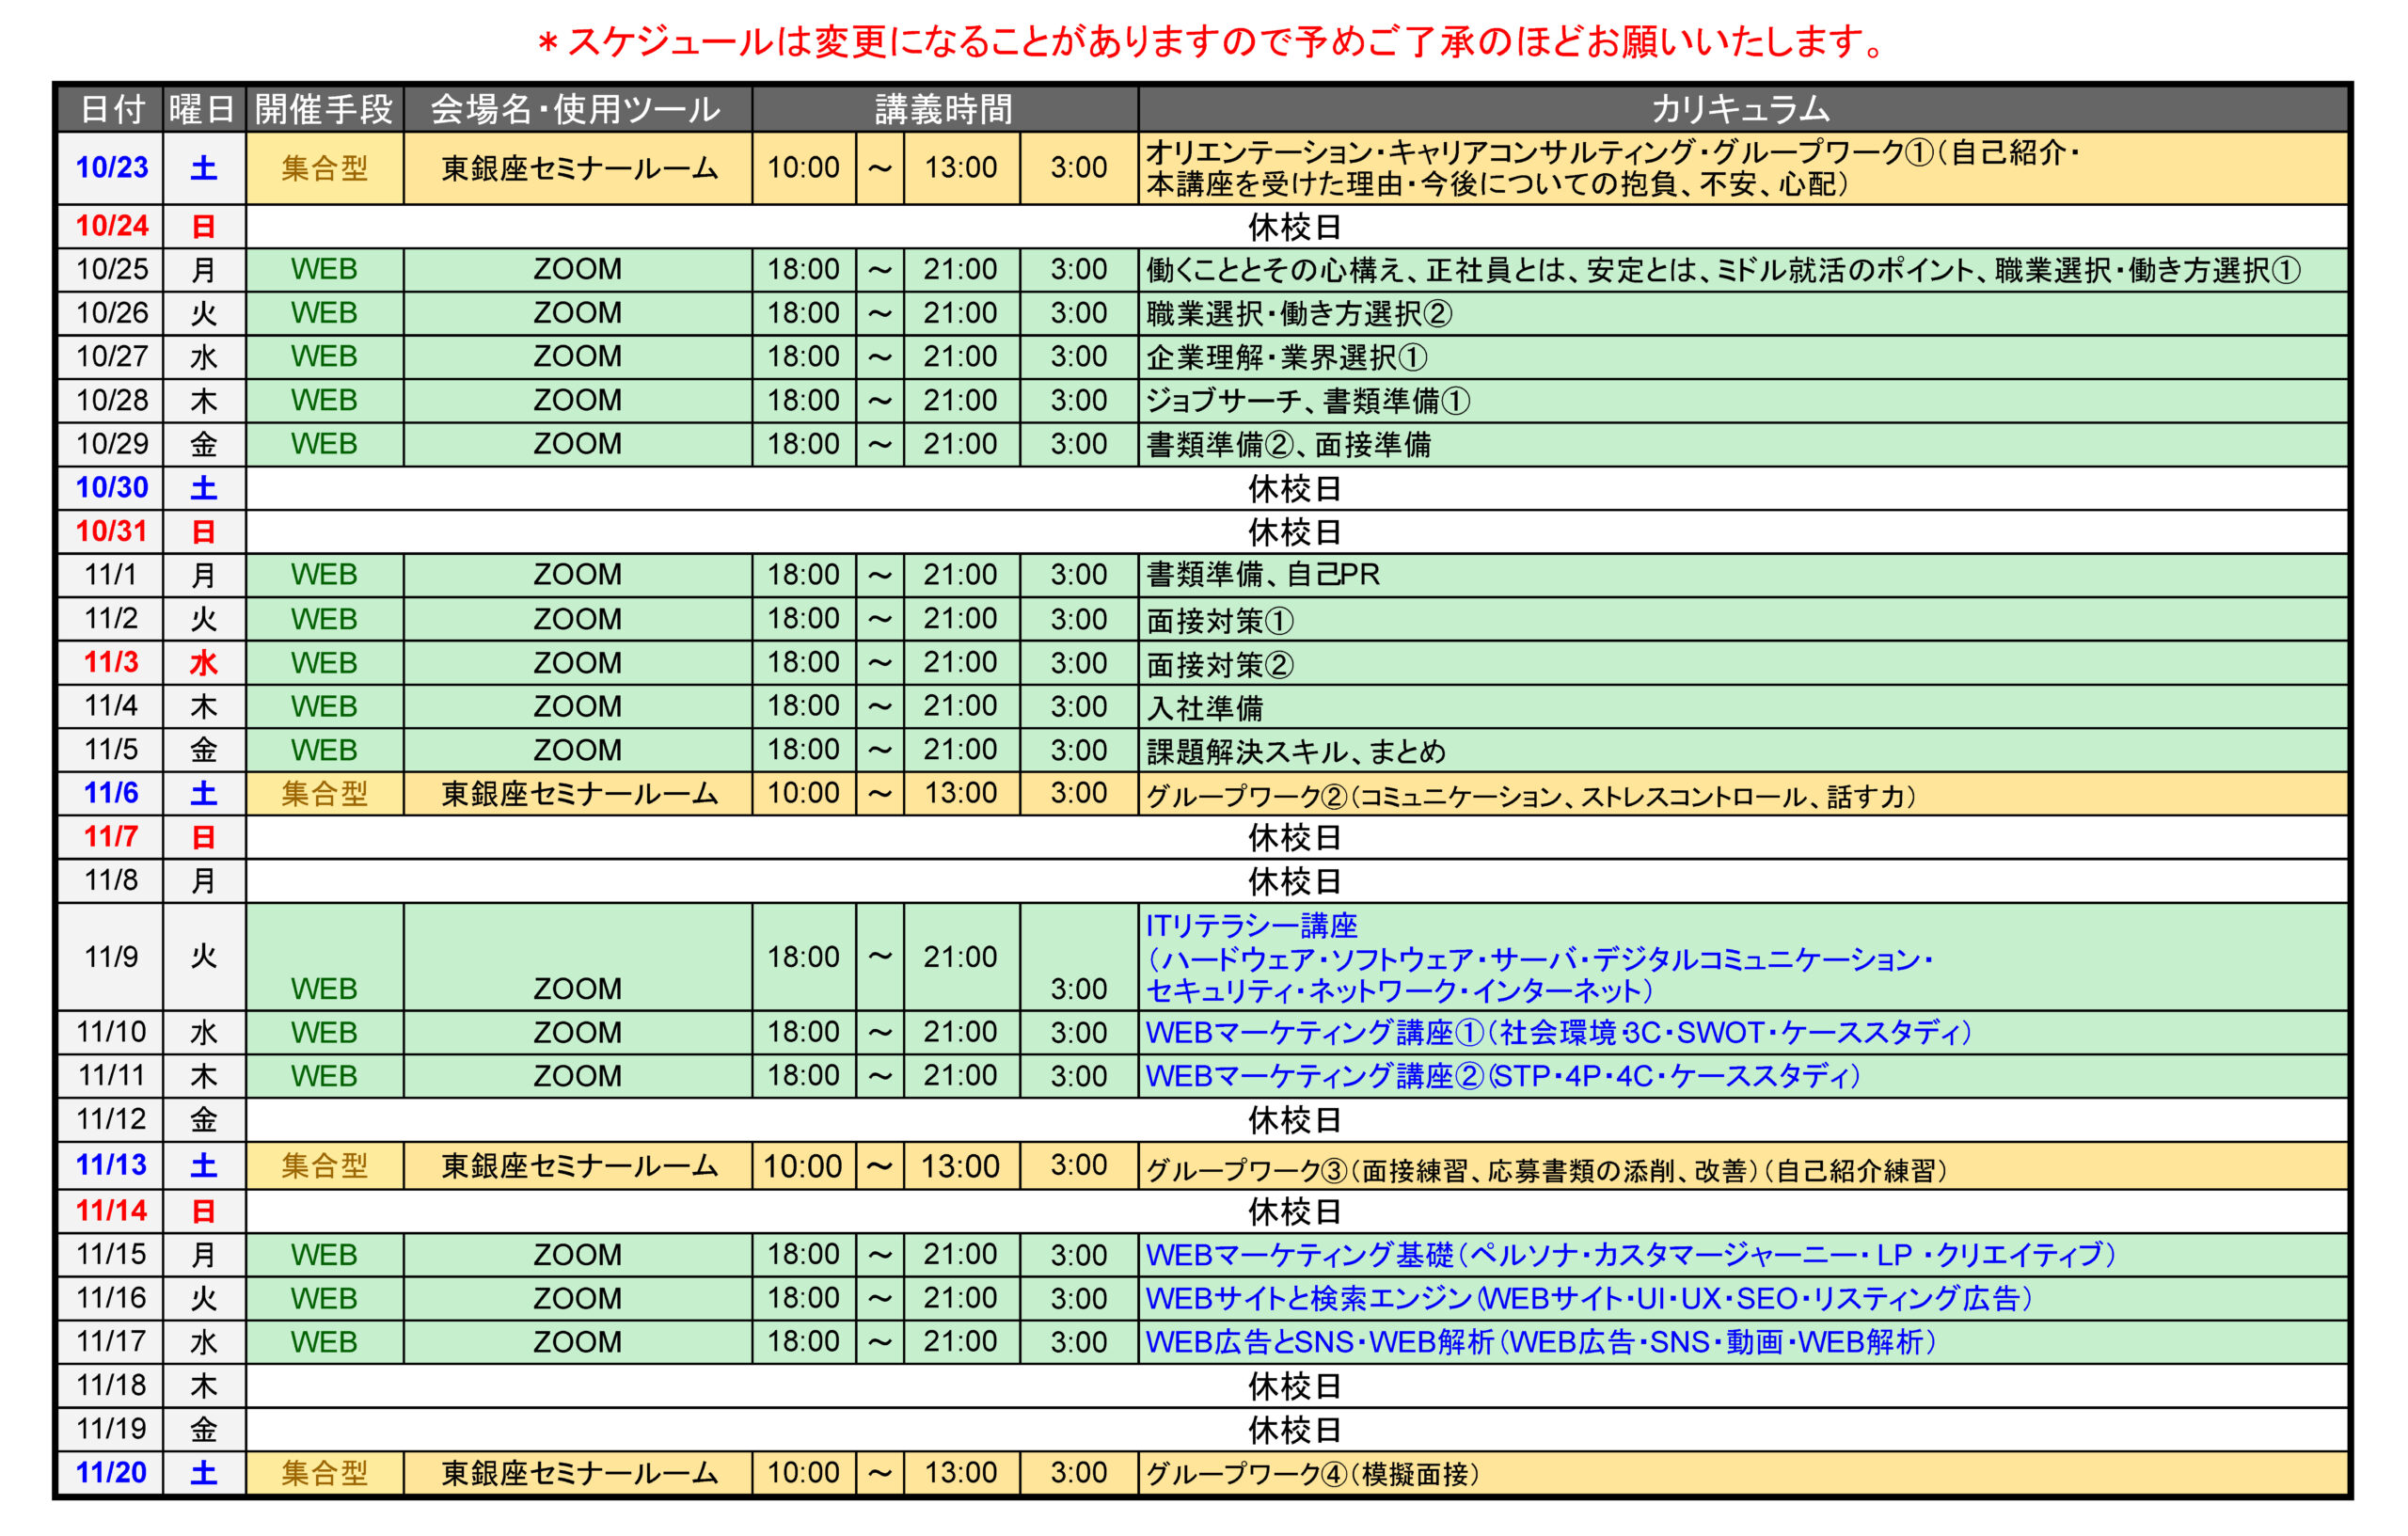
Task: Click the 課題解決スキル、まとめ cell
Action: [1742, 750]
